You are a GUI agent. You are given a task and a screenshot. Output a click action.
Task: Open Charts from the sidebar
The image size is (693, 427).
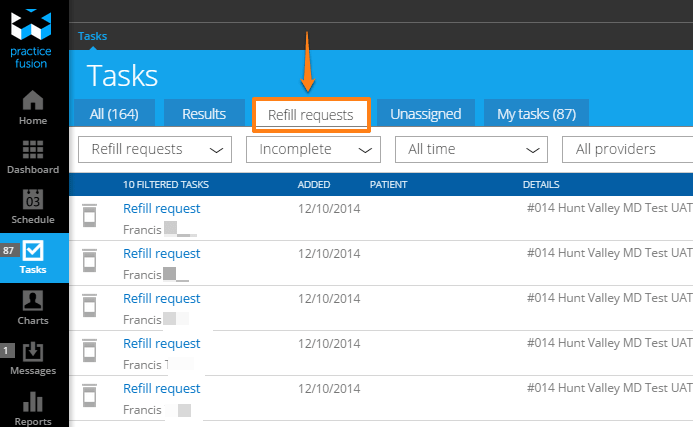click(x=33, y=300)
